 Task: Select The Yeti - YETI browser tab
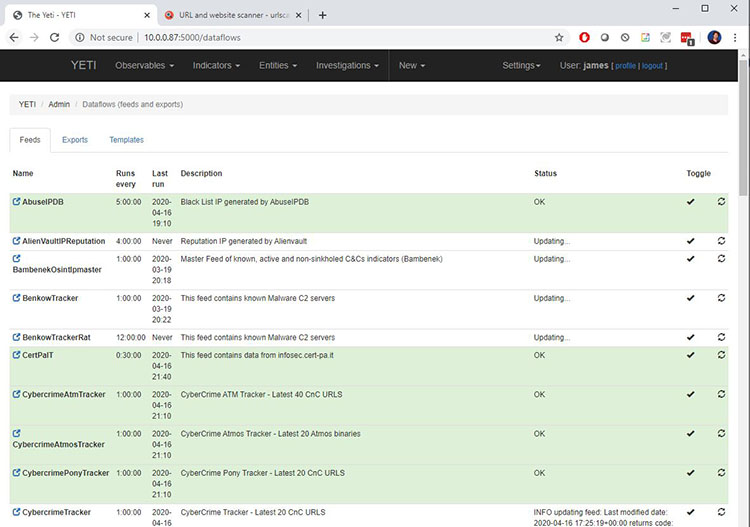(x=79, y=15)
